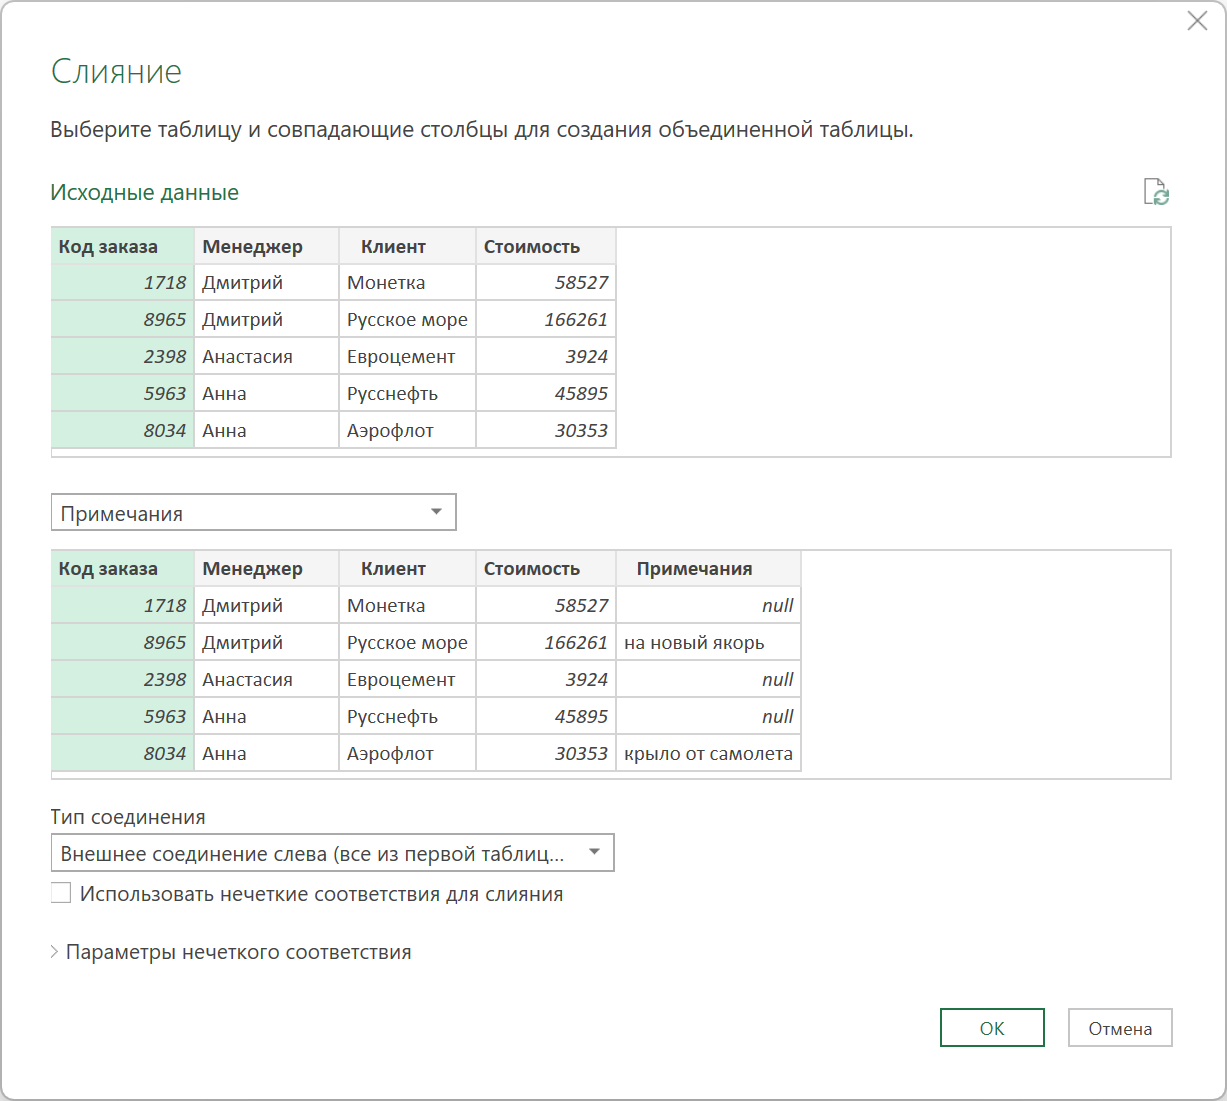Click value 3924 in the top table

[546, 357]
